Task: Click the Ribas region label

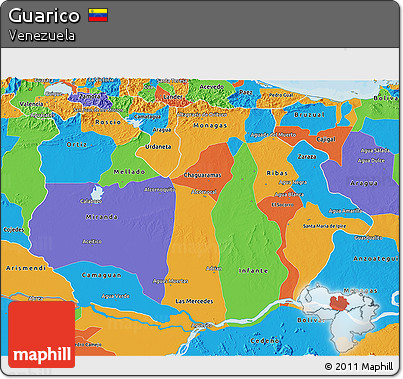Action: click(277, 173)
